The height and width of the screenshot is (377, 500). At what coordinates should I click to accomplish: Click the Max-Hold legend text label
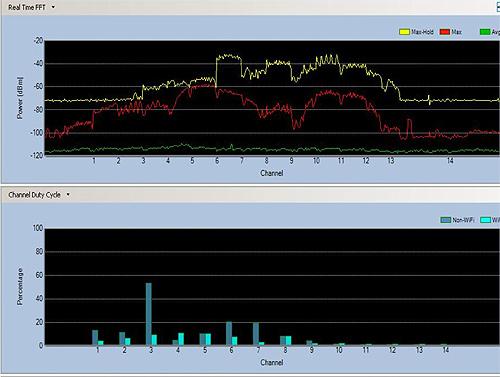422,32
